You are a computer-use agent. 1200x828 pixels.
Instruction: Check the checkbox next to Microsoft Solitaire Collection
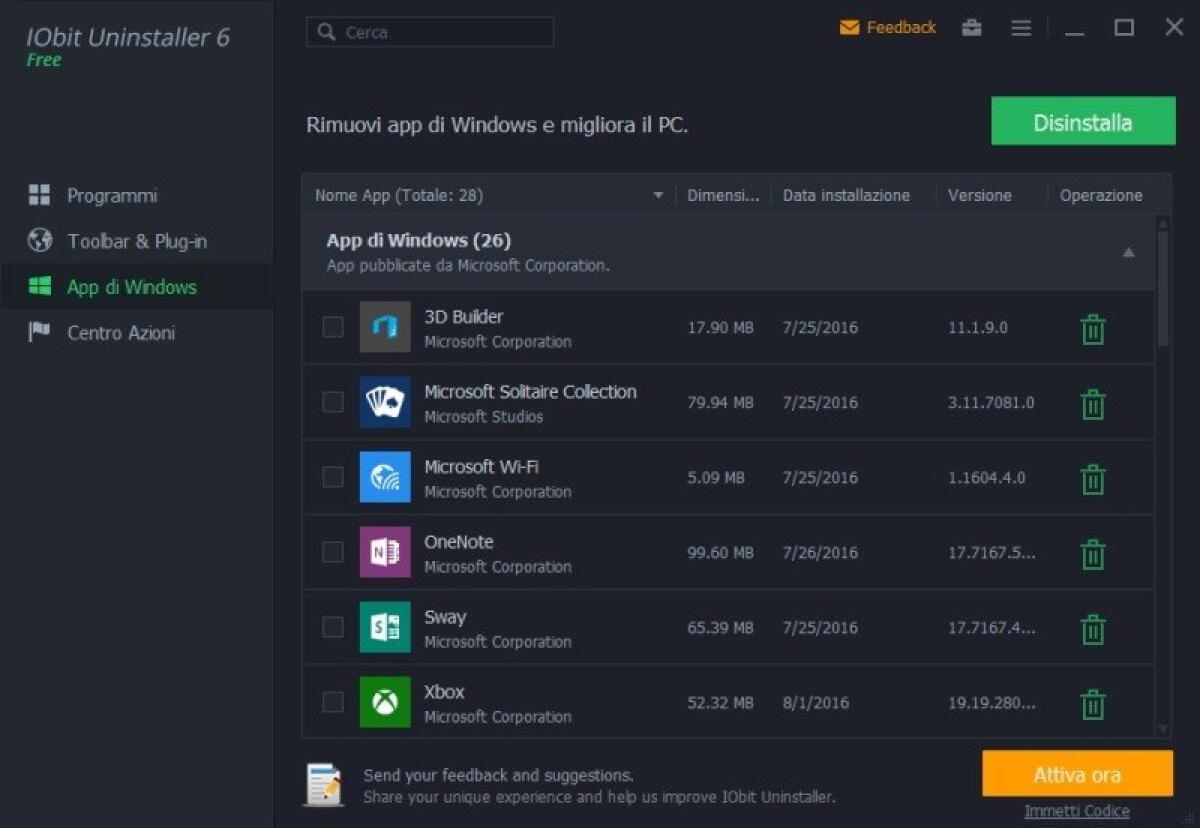333,402
